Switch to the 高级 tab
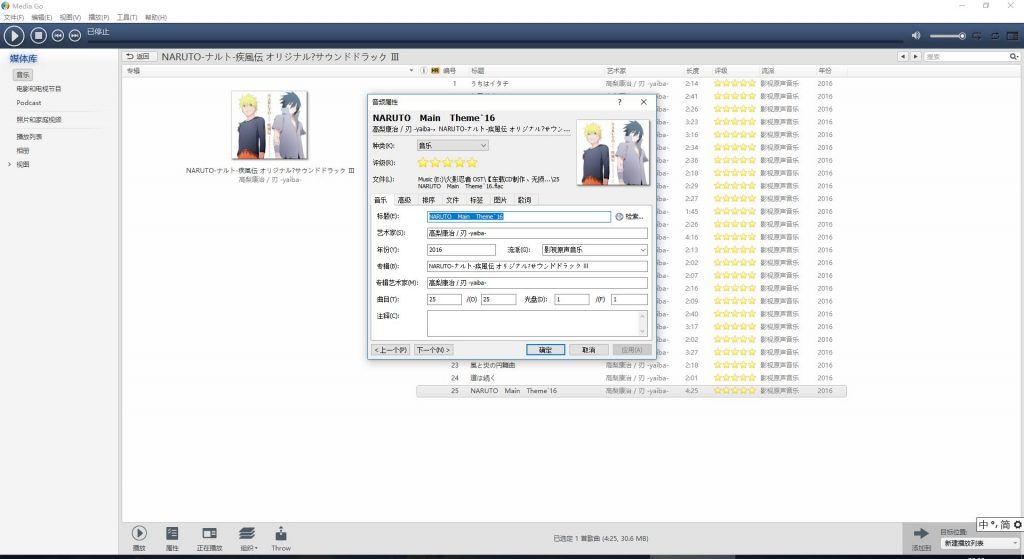 coord(404,200)
